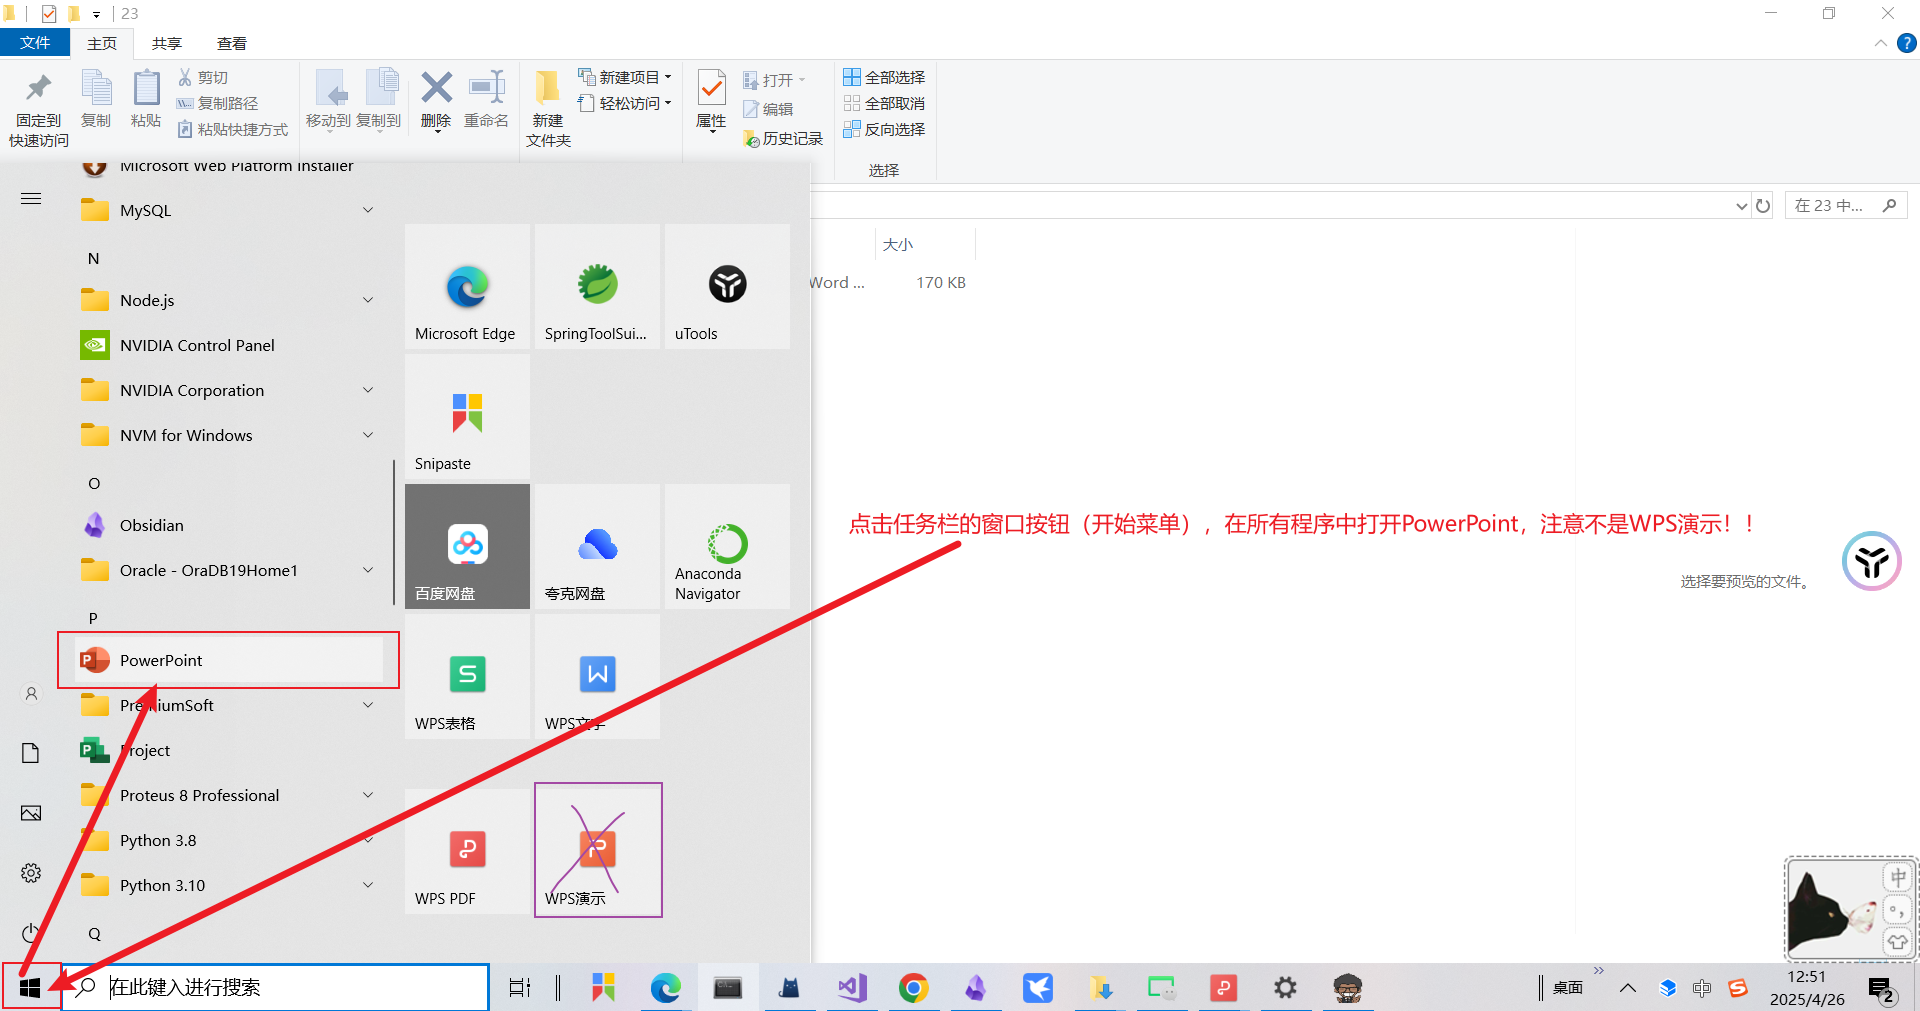Switch to the 文件 tab

[x=35, y=43]
